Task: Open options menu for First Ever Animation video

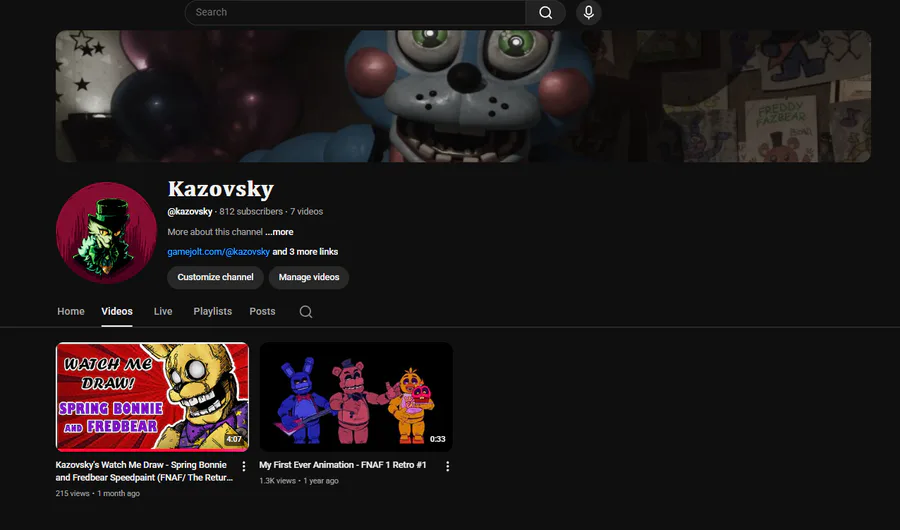Action: [x=448, y=466]
